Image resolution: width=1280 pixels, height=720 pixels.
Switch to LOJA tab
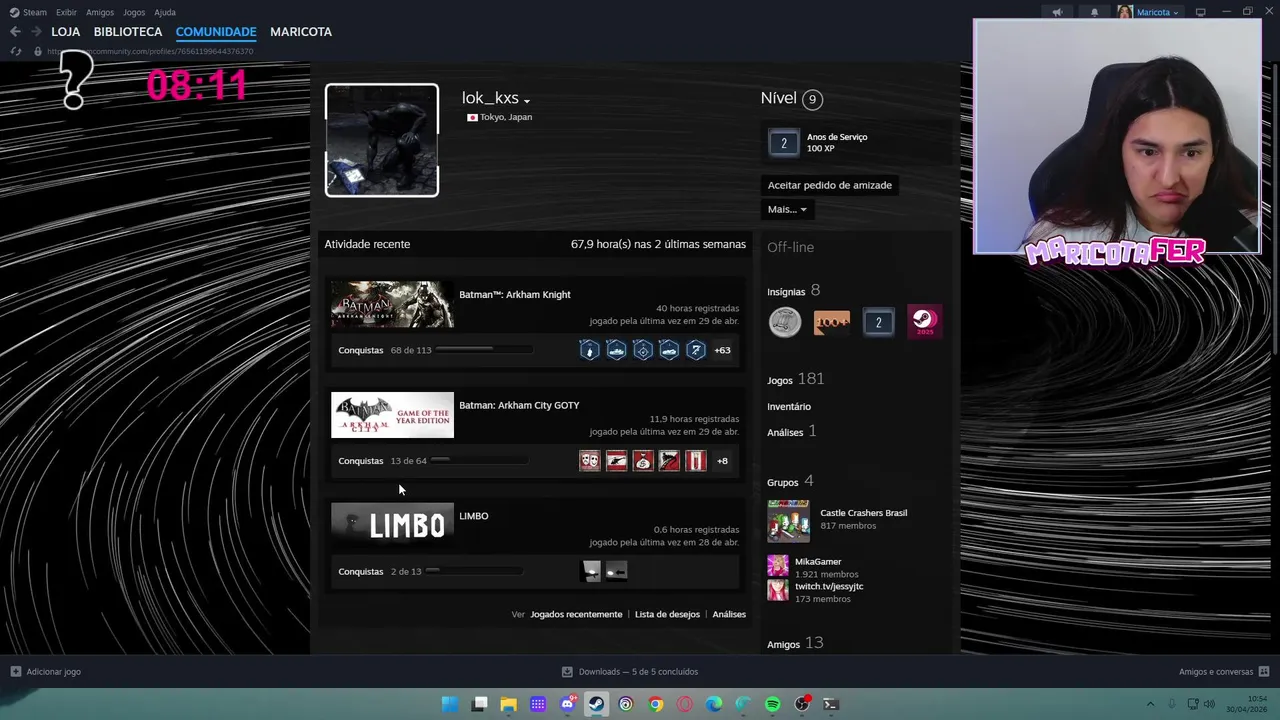pyautogui.click(x=65, y=32)
